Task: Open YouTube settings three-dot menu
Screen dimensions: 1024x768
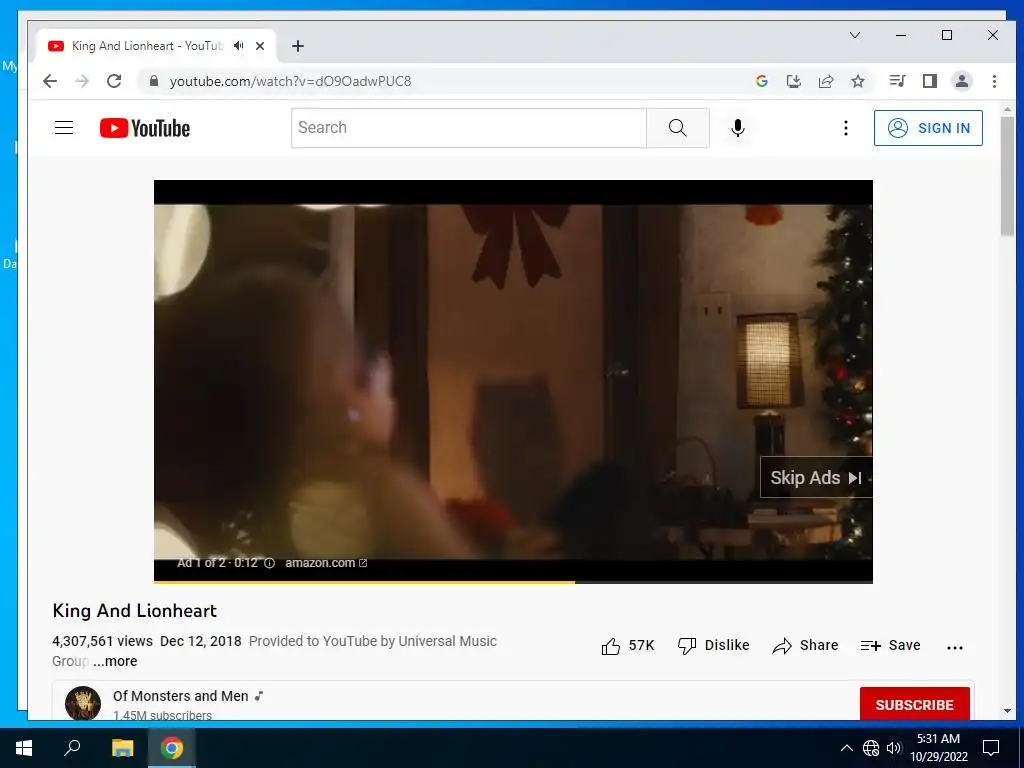Action: 846,128
